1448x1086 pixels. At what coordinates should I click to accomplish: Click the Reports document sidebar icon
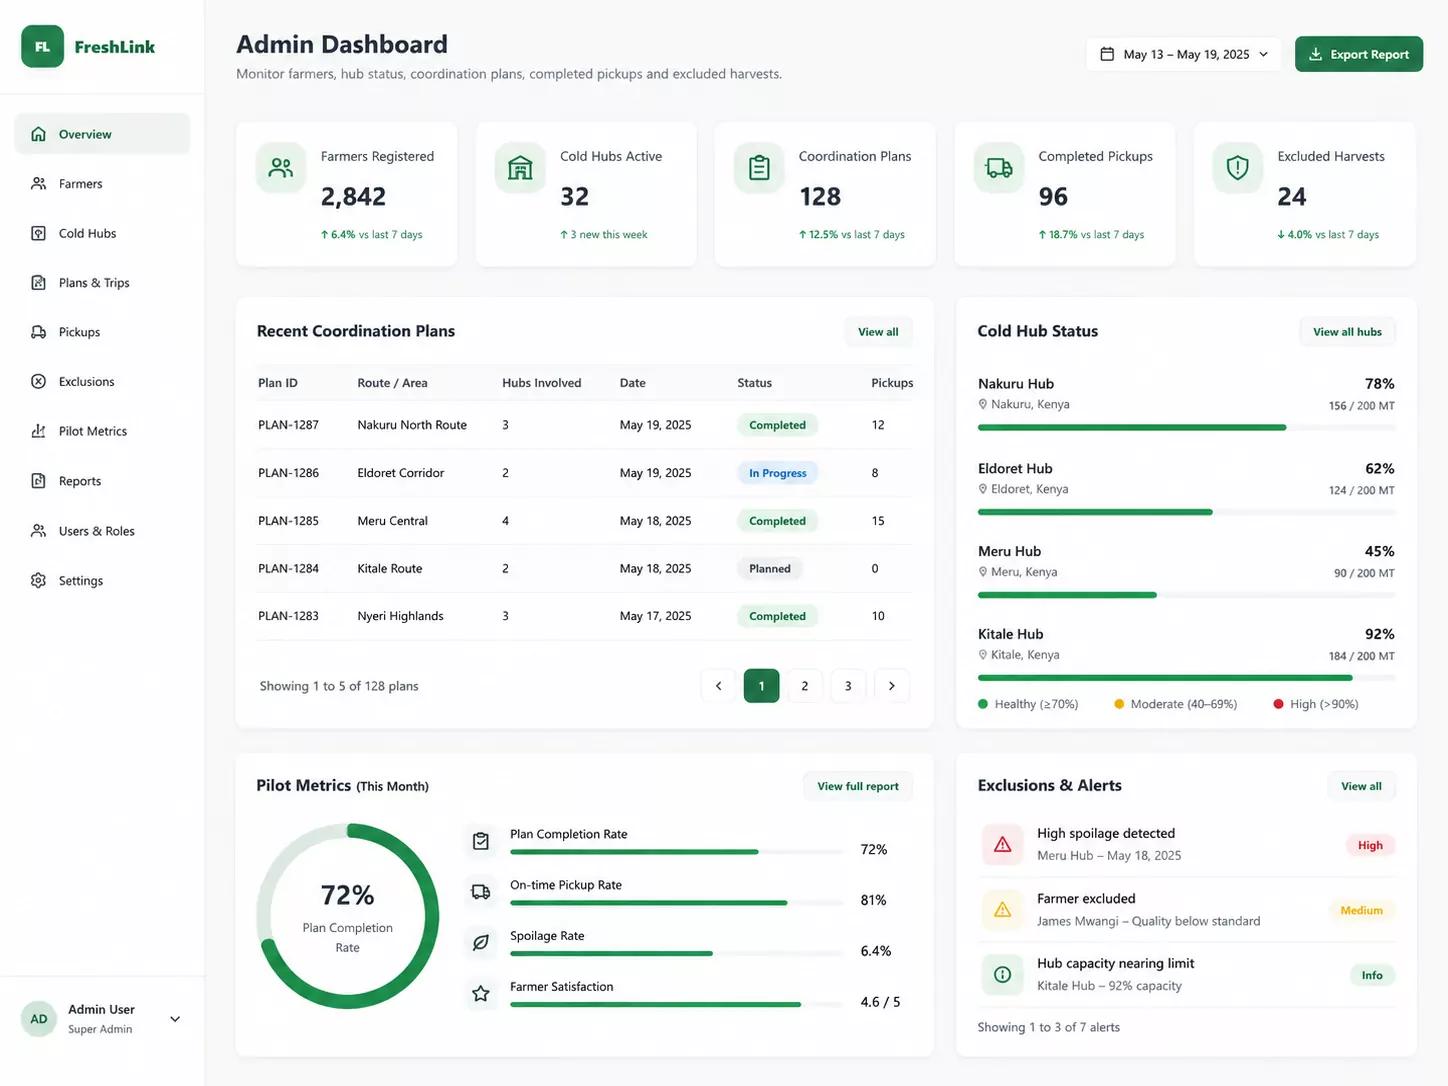click(x=38, y=481)
